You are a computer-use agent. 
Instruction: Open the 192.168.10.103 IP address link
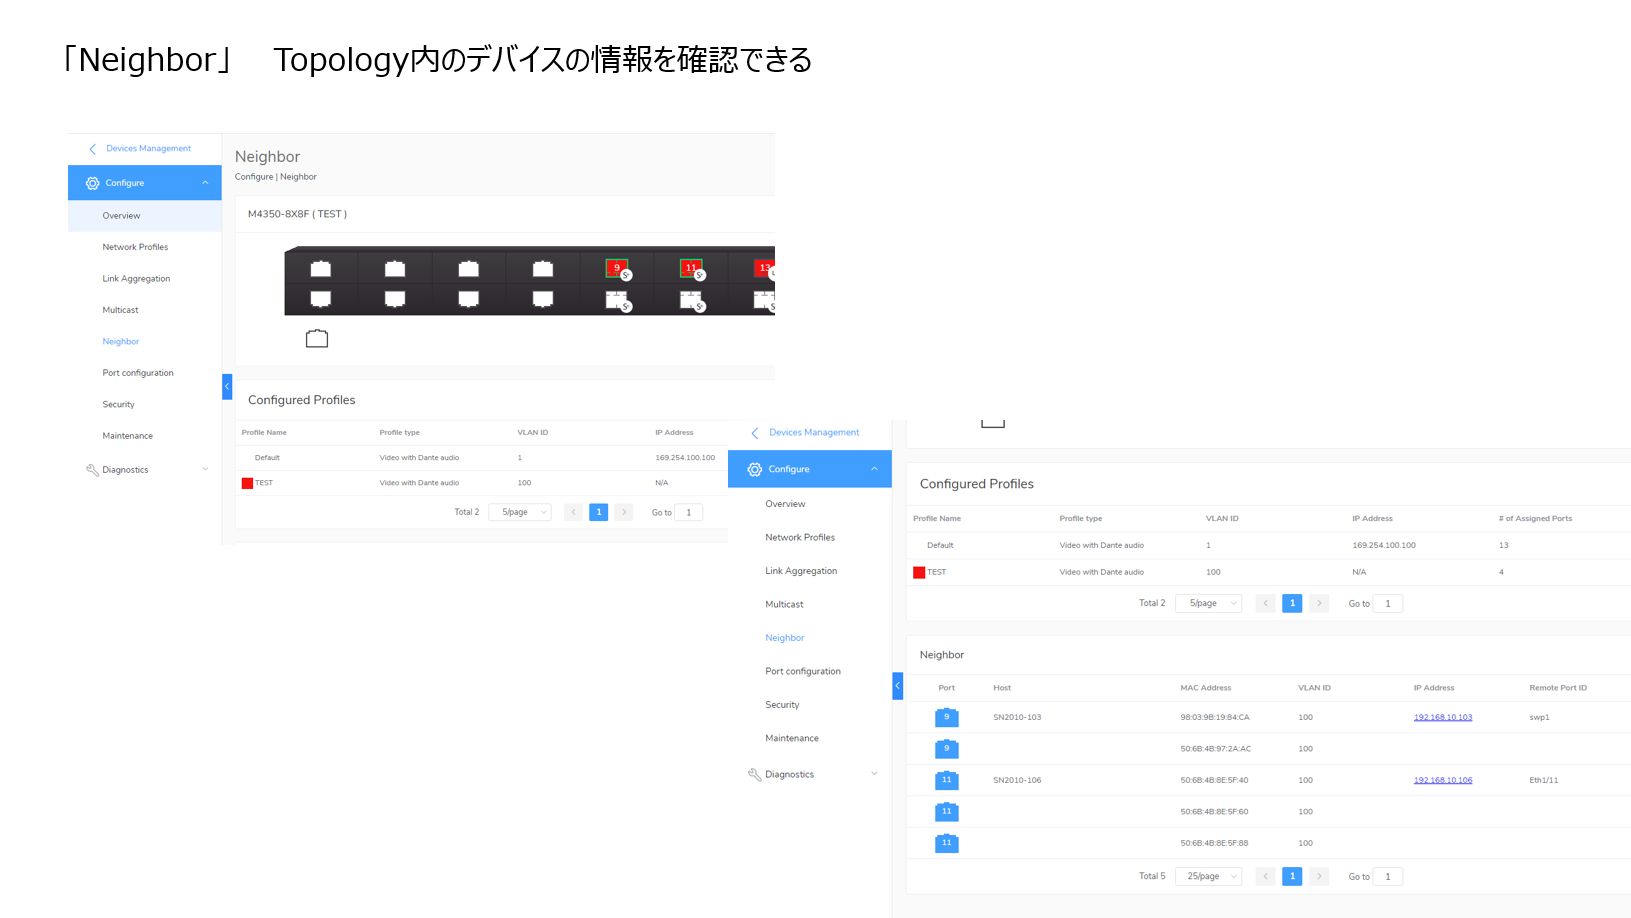click(x=1443, y=717)
